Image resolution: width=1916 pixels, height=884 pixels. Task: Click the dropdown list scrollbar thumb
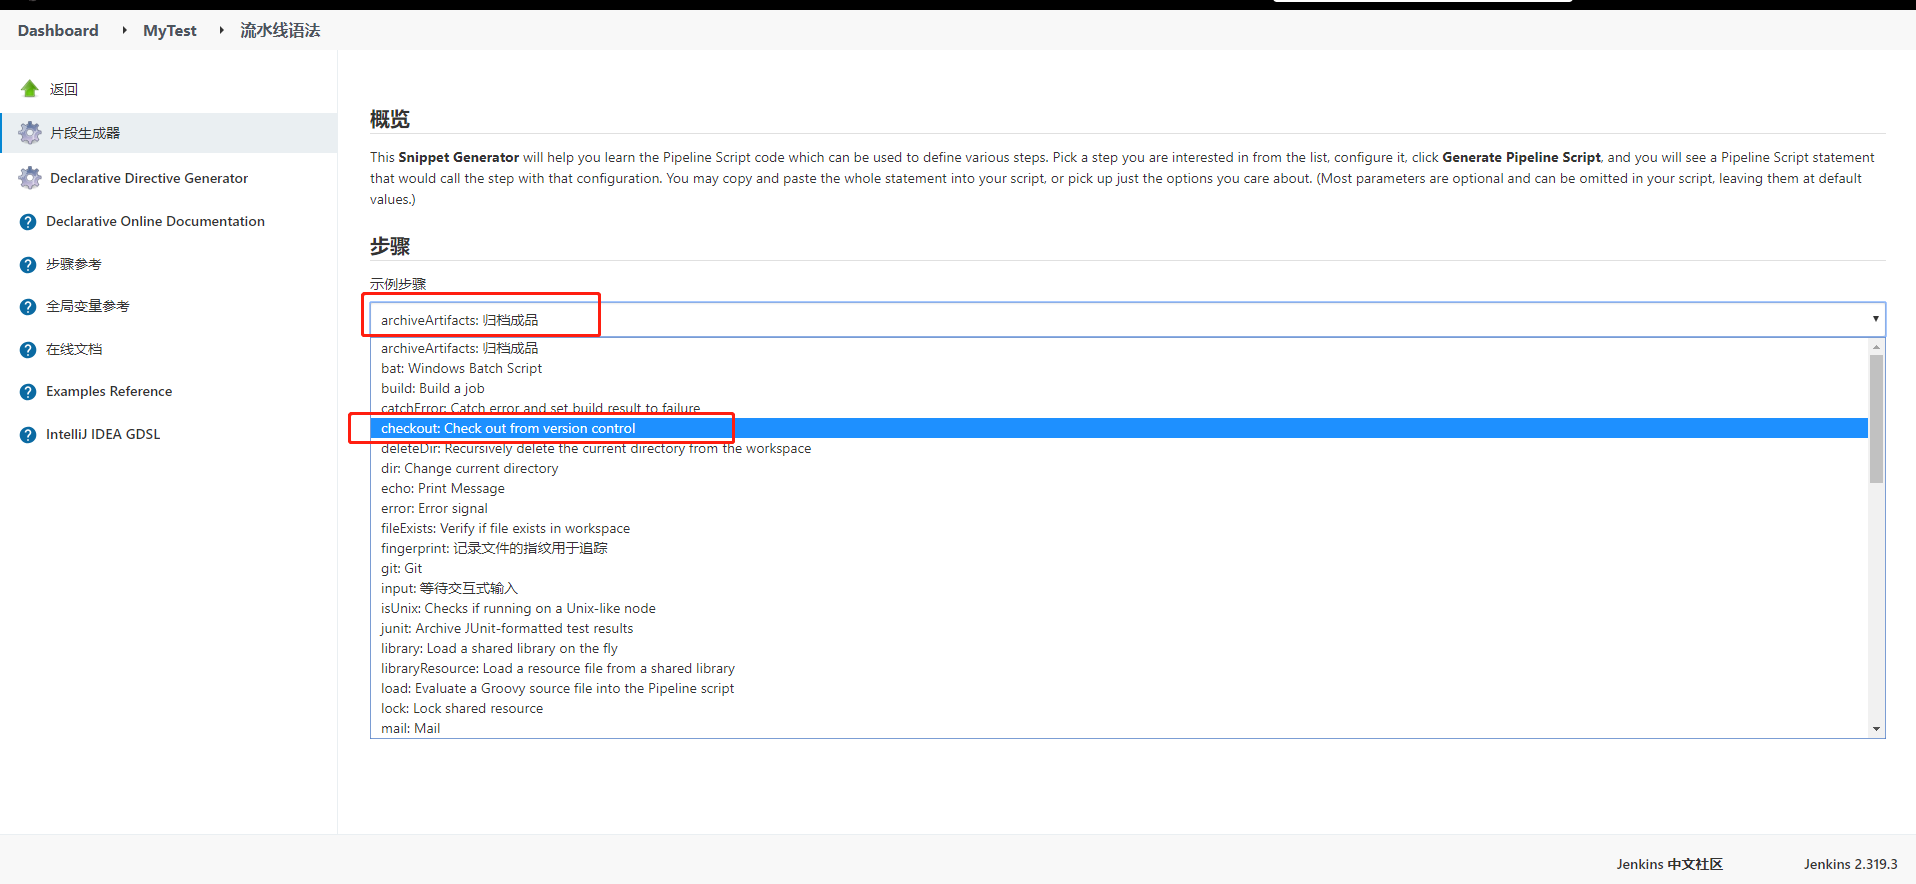click(1876, 419)
